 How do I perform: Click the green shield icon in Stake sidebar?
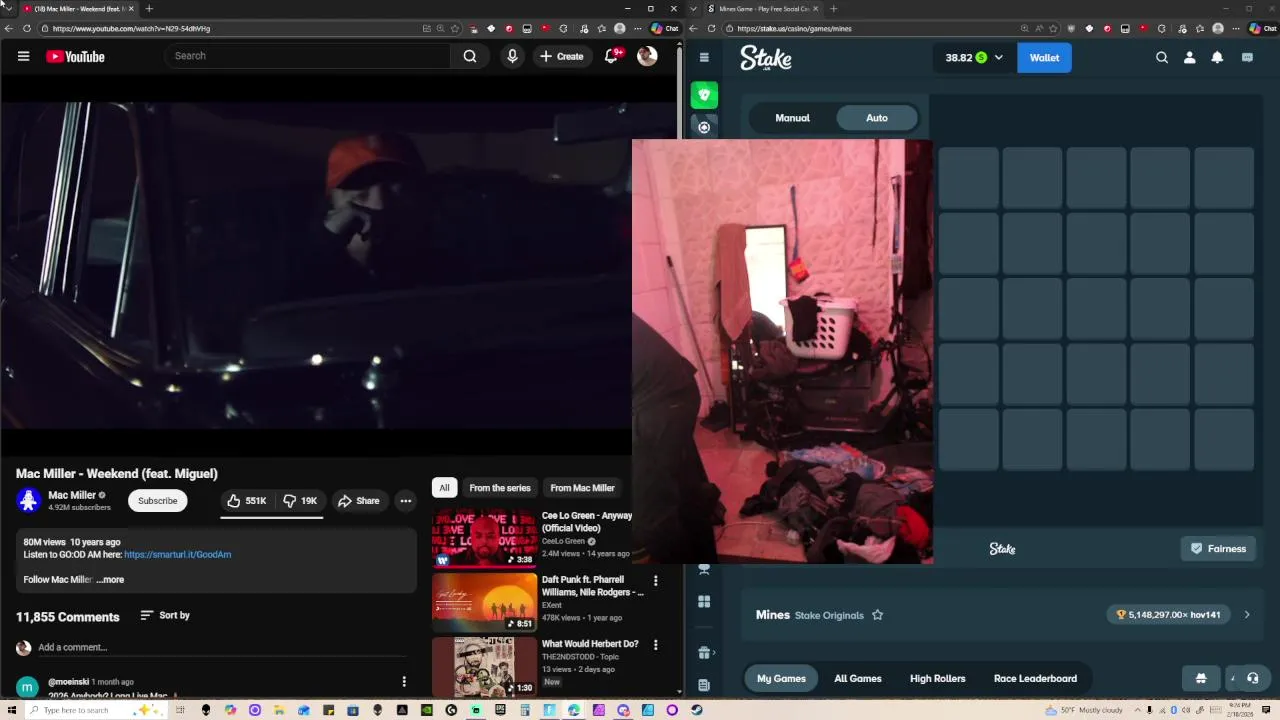pyautogui.click(x=704, y=95)
